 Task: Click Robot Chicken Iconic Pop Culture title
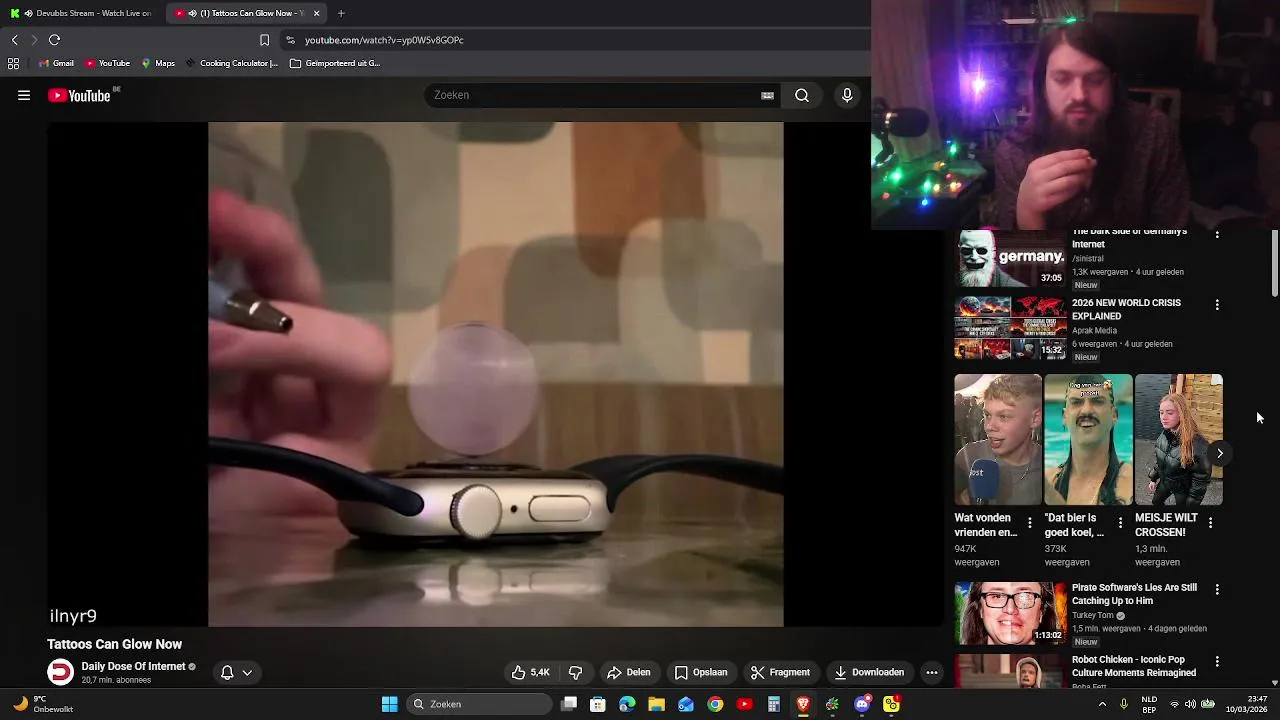point(1134,666)
